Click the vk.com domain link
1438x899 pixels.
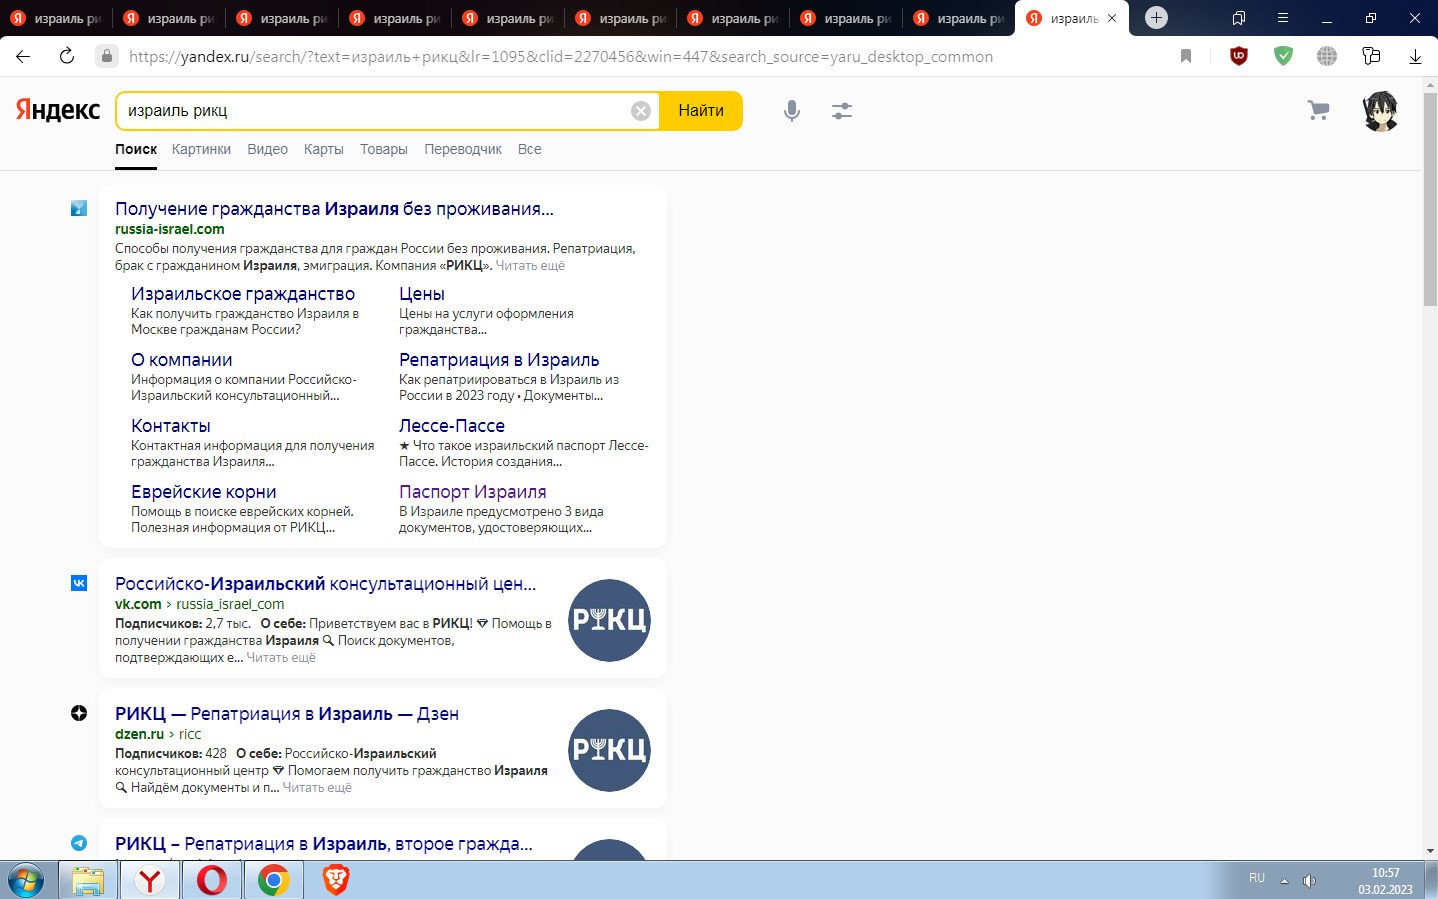[138, 604]
